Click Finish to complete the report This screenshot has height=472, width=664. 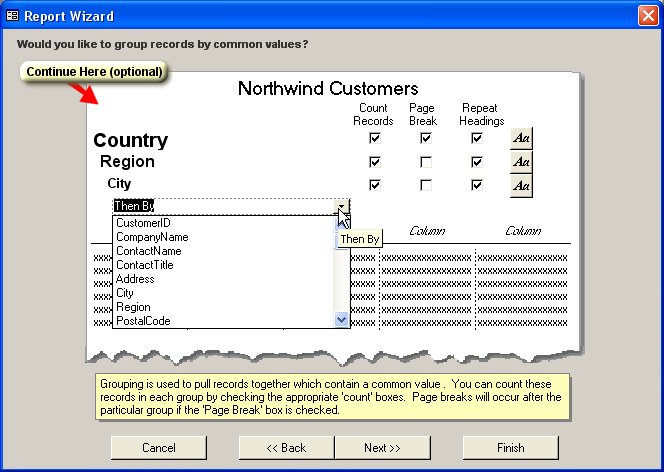(x=511, y=448)
